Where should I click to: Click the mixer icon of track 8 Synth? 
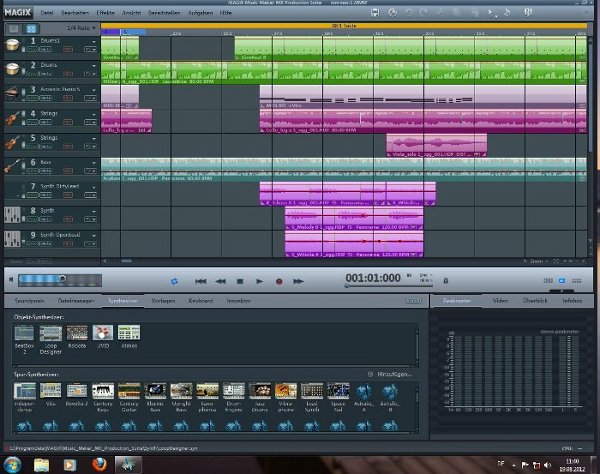coord(12,215)
